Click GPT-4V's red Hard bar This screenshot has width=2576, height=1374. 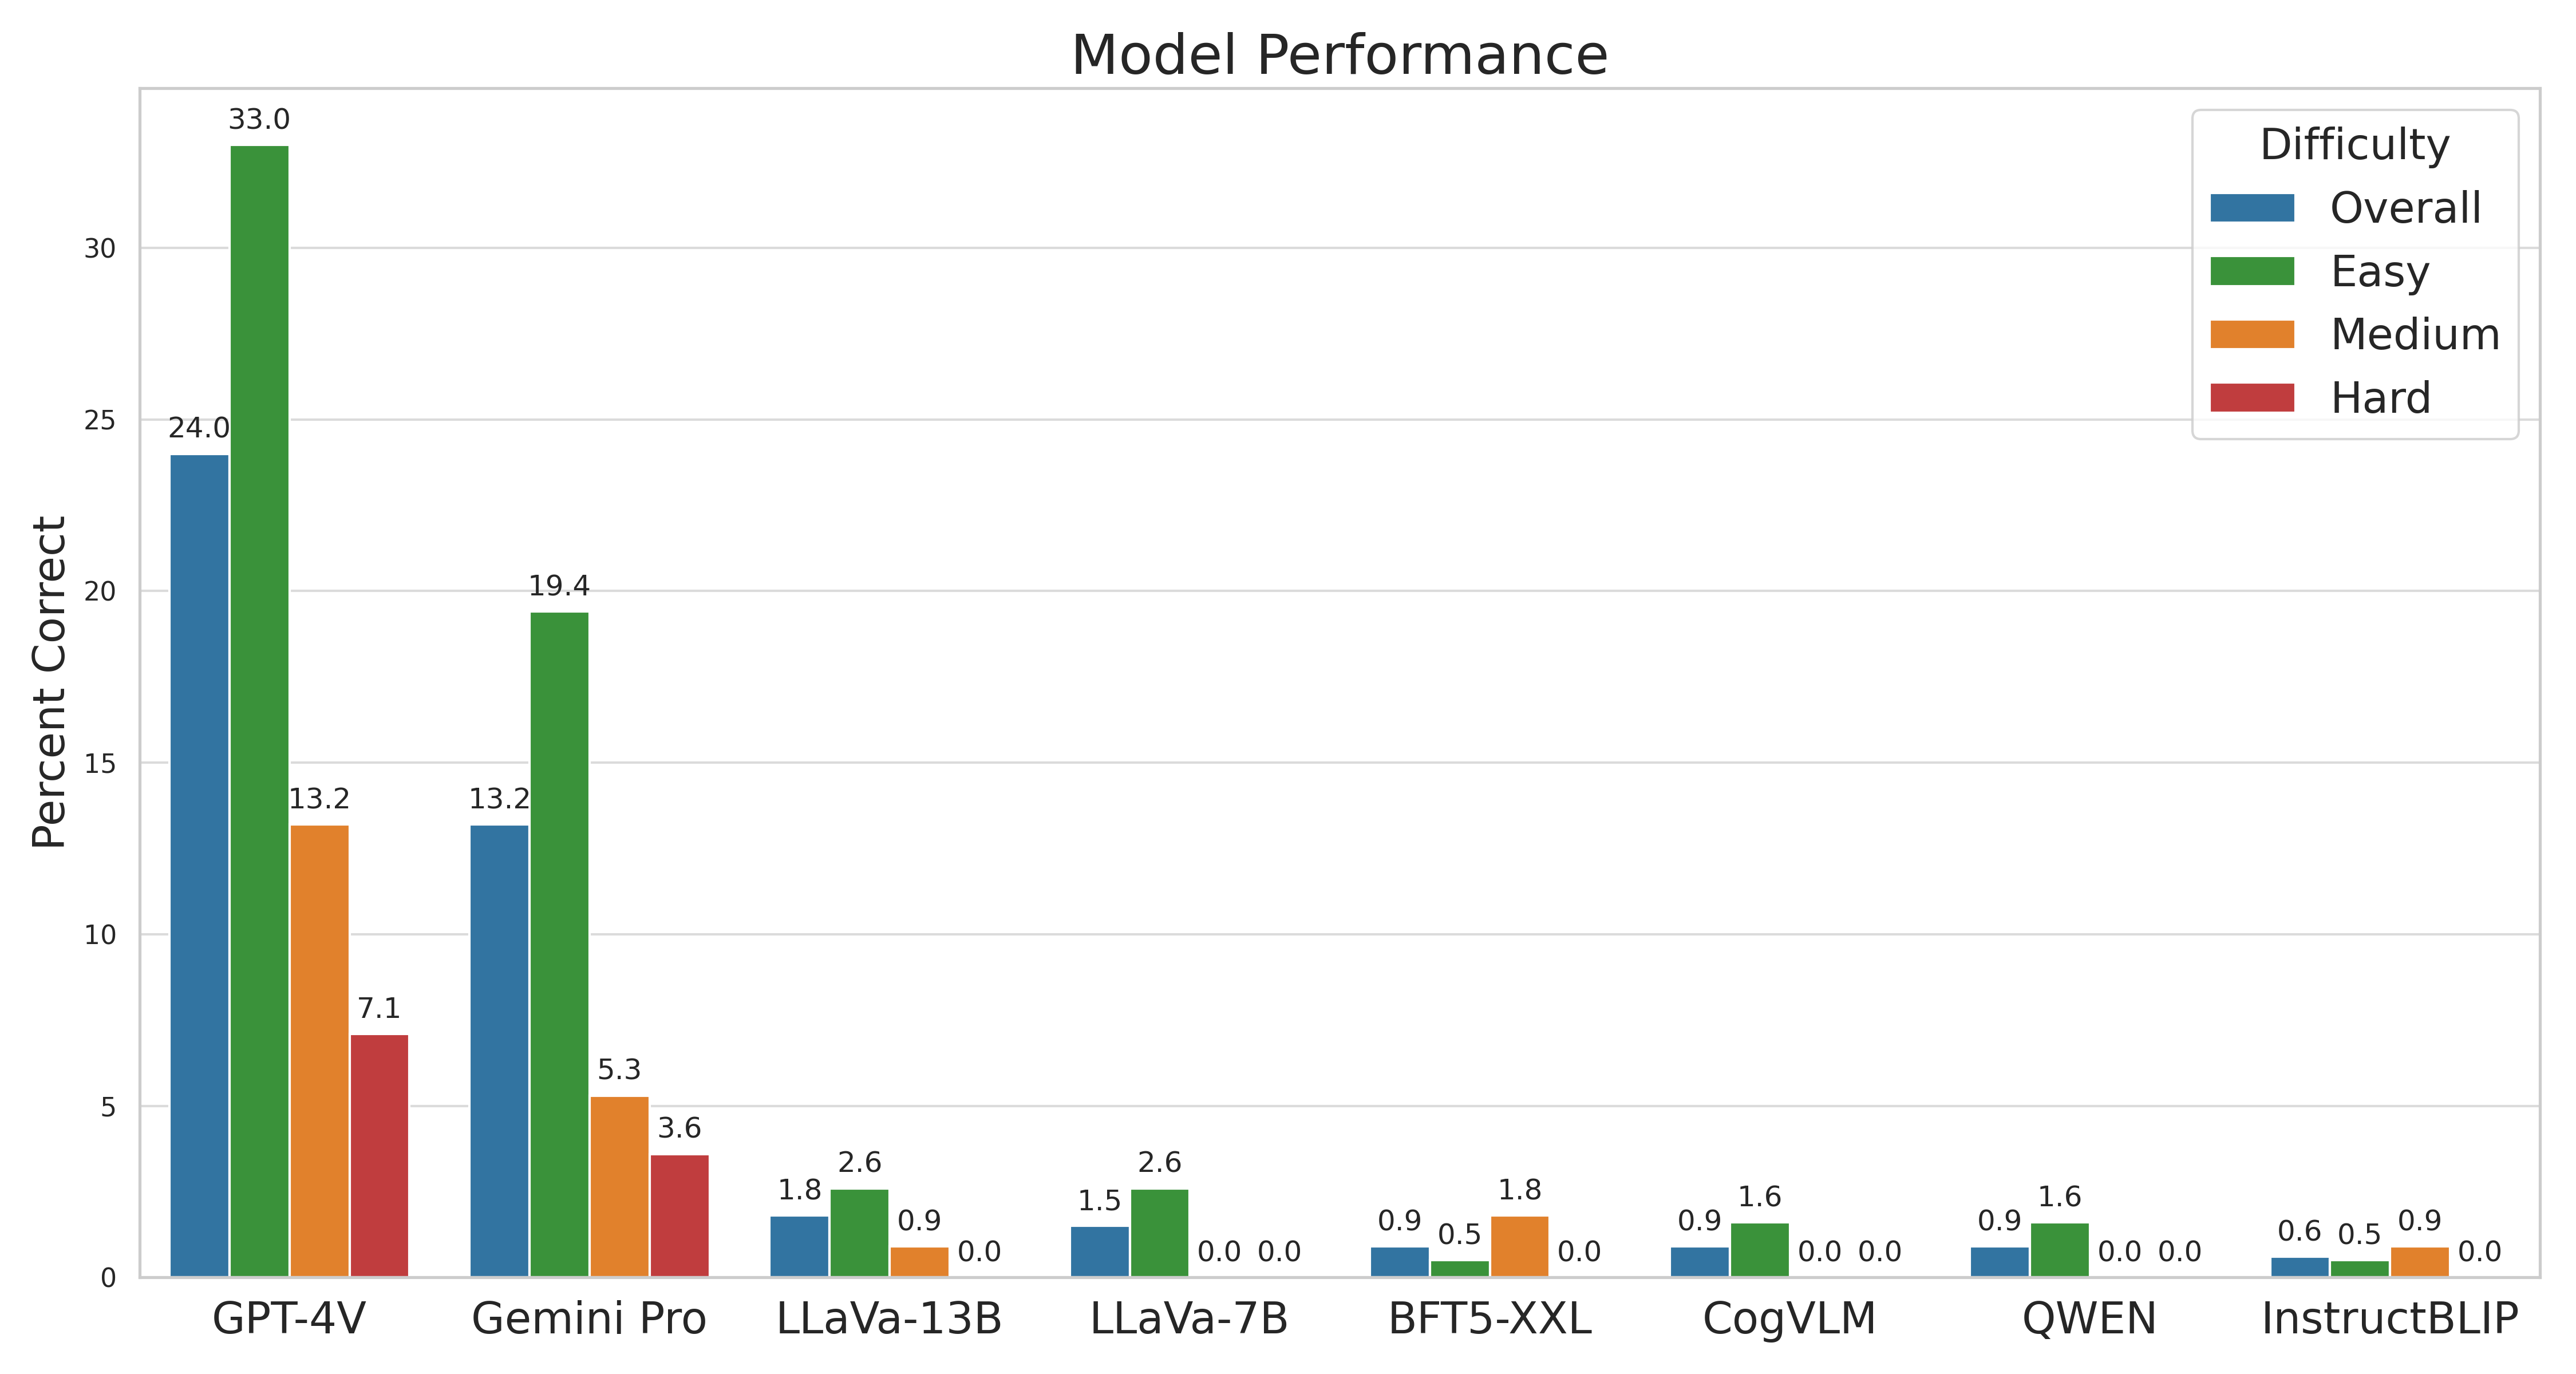tap(379, 1155)
